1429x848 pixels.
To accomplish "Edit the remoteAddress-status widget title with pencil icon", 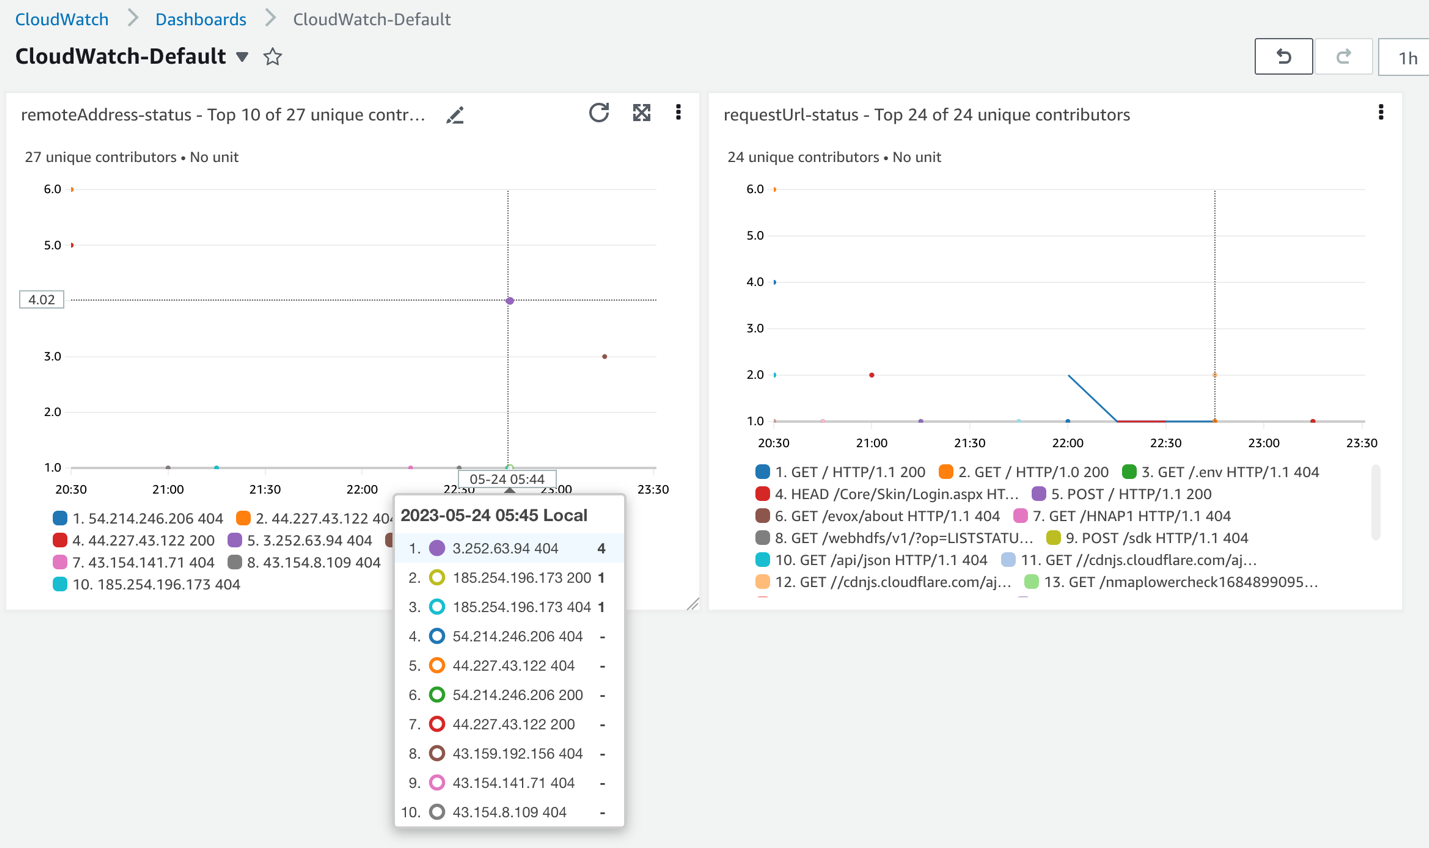I will pos(455,115).
